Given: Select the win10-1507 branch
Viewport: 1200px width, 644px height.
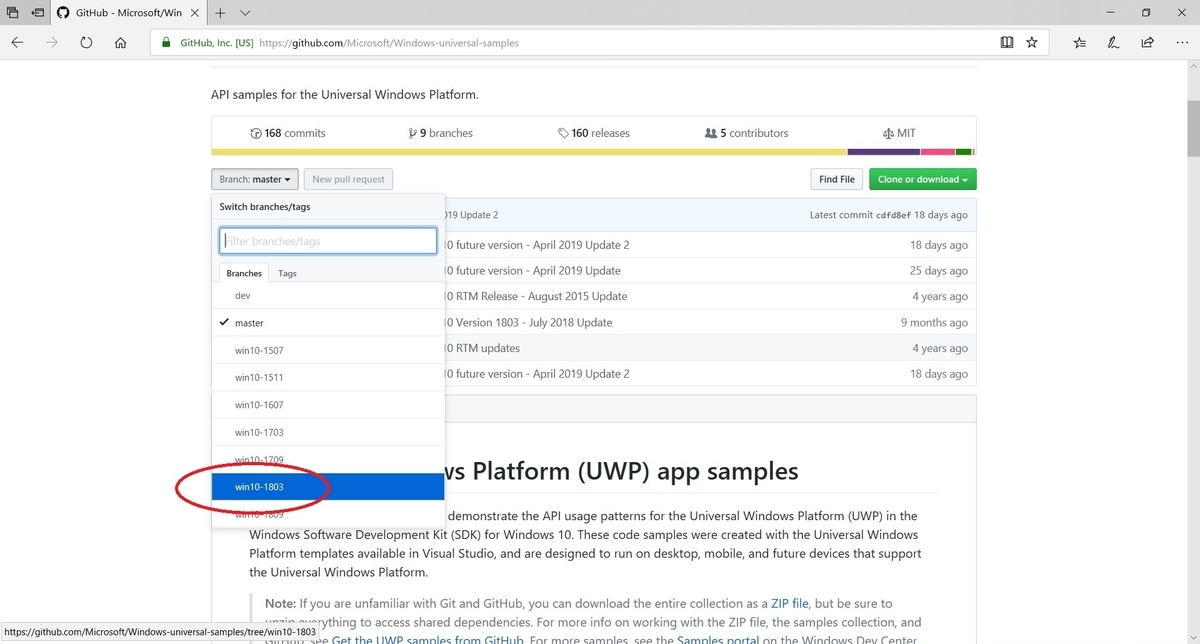Looking at the screenshot, I should tap(328, 350).
